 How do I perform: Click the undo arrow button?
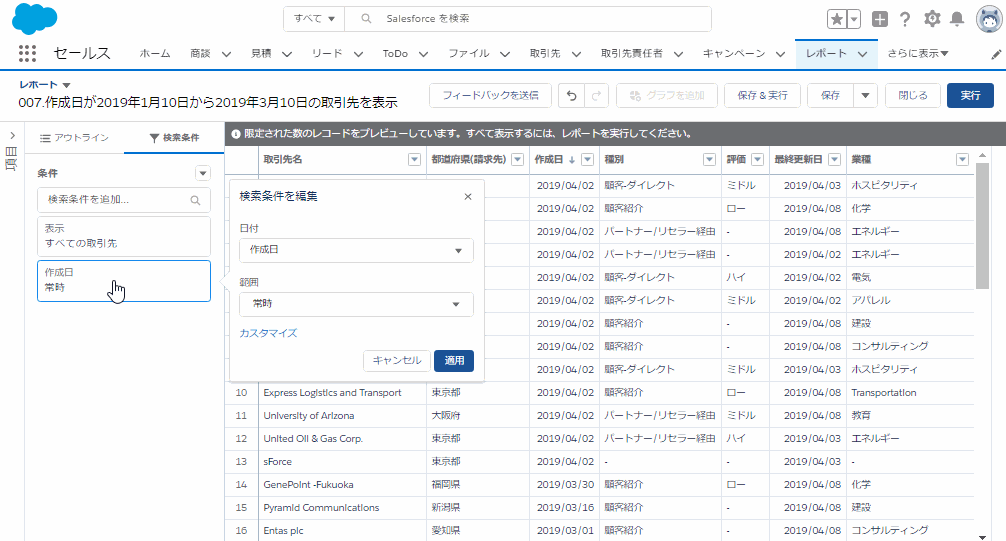(571, 96)
